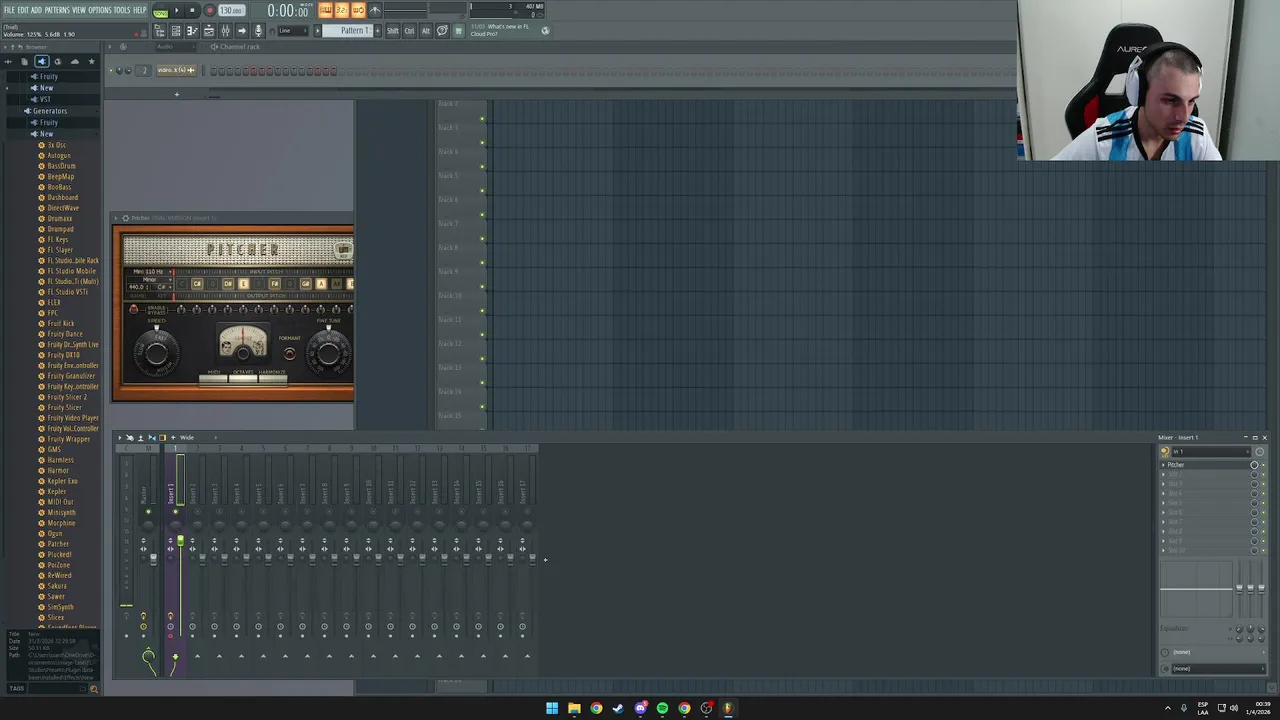Click the Speed knob in Pitcher
Image resolution: width=1280 pixels, height=720 pixels.
click(157, 351)
